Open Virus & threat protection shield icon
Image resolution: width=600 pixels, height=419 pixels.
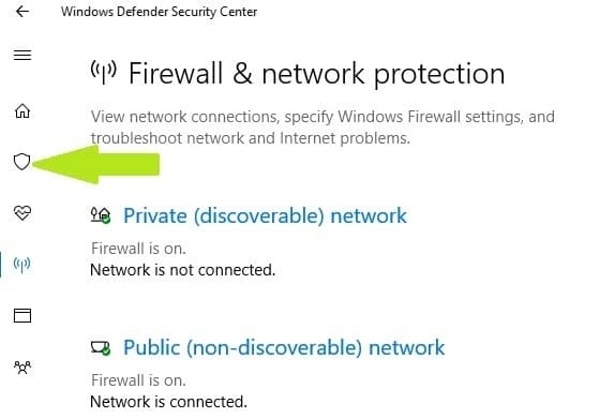[x=22, y=161]
